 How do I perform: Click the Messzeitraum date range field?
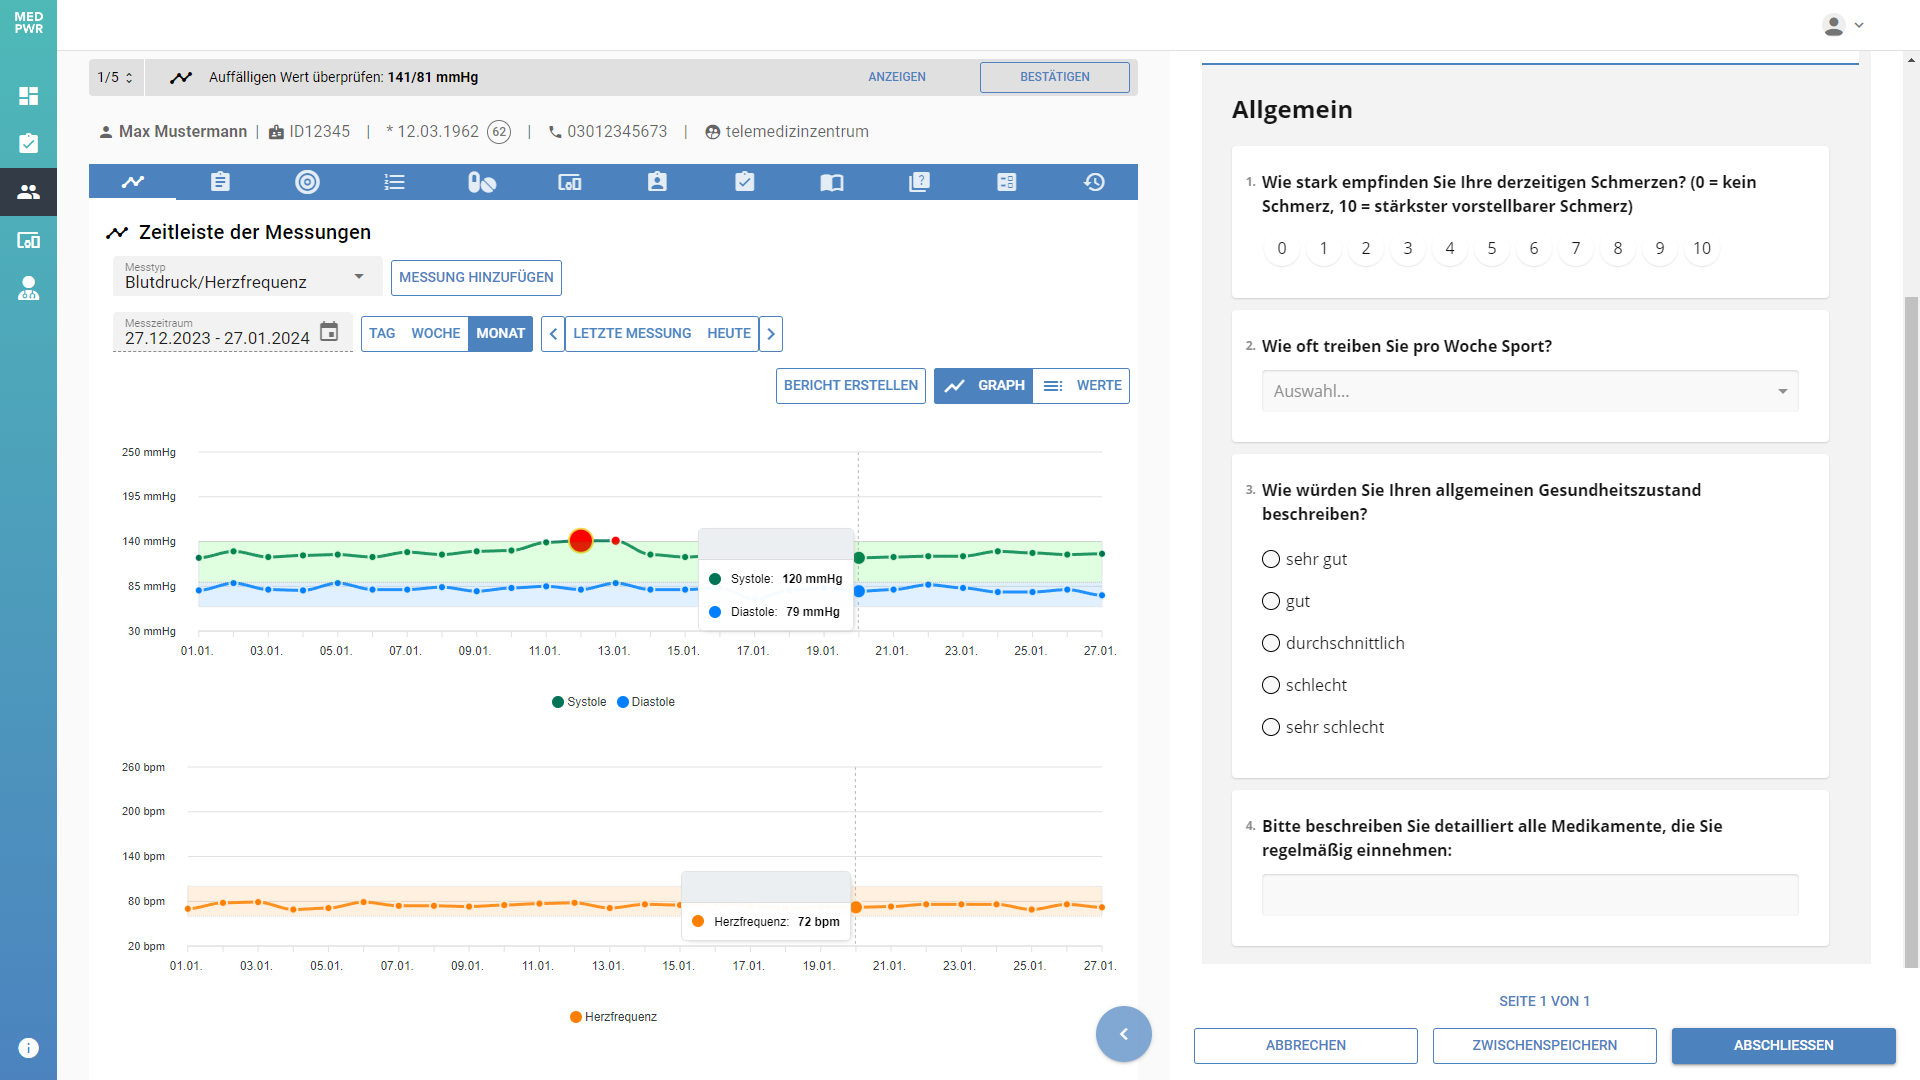[x=232, y=333]
